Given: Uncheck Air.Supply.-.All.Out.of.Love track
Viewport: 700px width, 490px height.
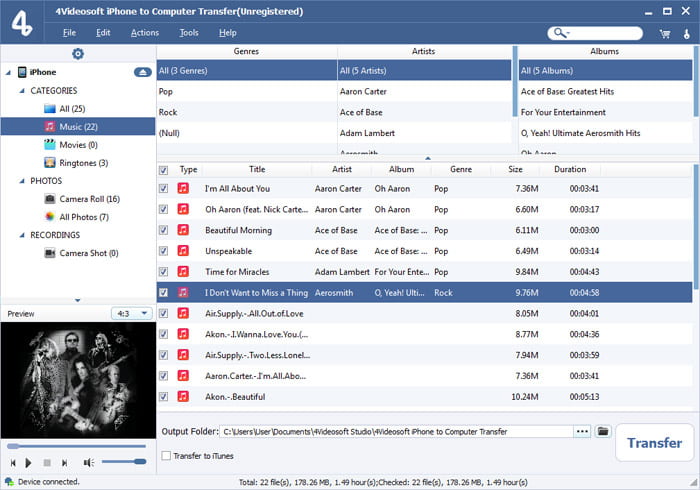Looking at the screenshot, I should click(164, 313).
